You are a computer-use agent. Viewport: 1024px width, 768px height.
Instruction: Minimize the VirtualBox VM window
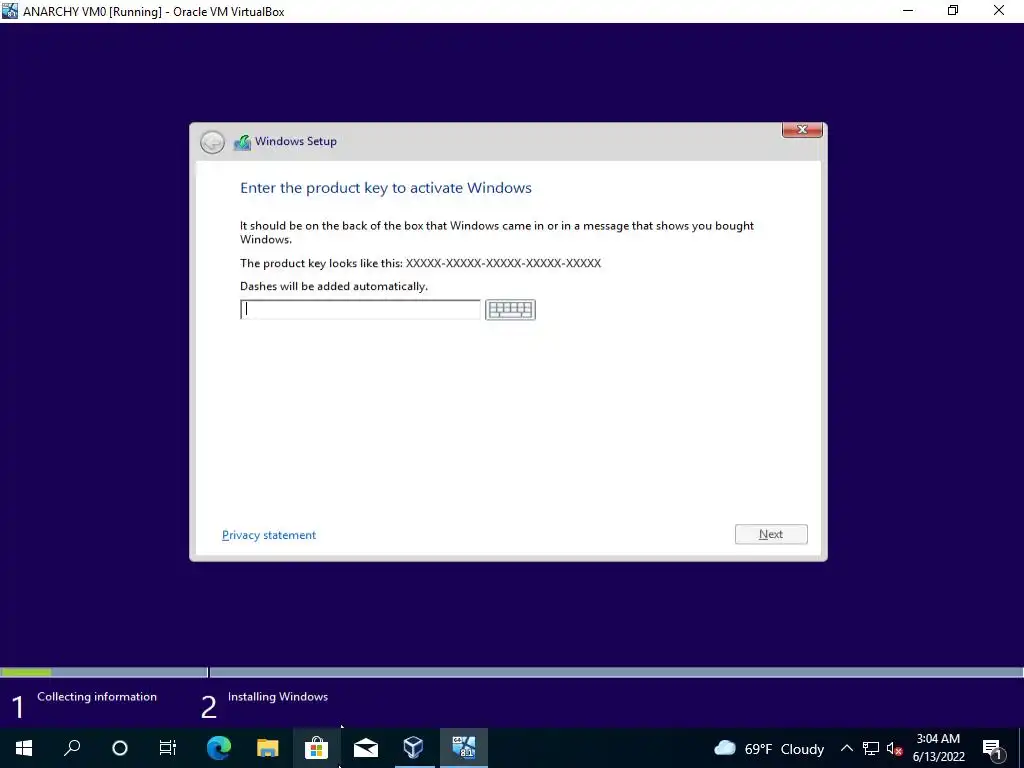click(x=908, y=10)
